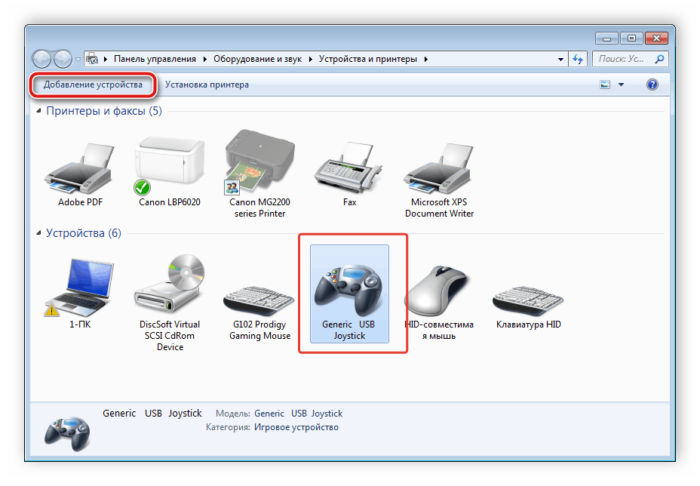
Task: Click the Back navigation arrow
Action: coord(44,59)
